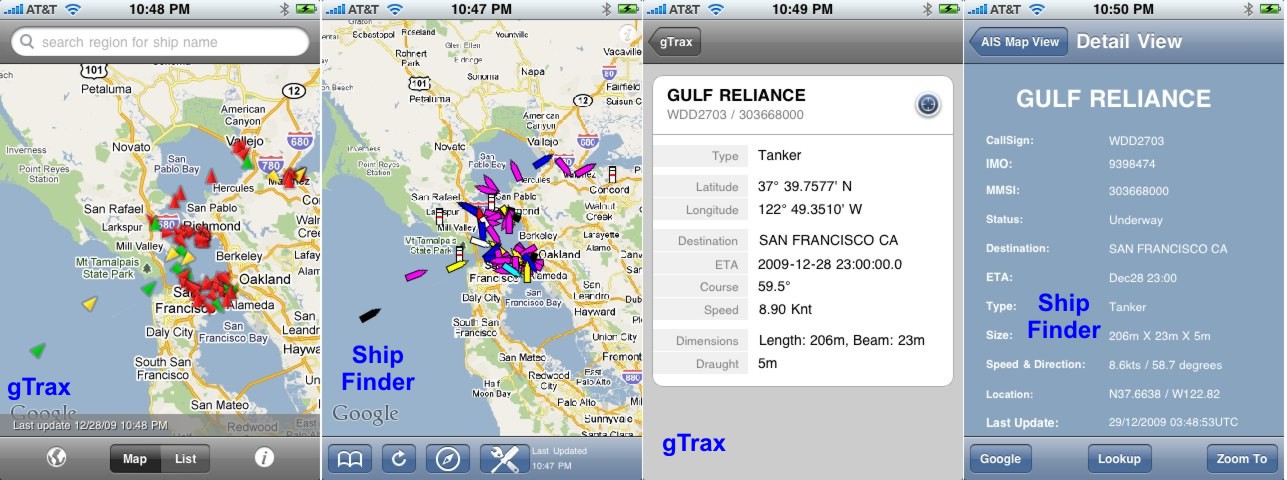
Task: Tap the latitude value 37° 39.7577' N
Action: pos(806,187)
